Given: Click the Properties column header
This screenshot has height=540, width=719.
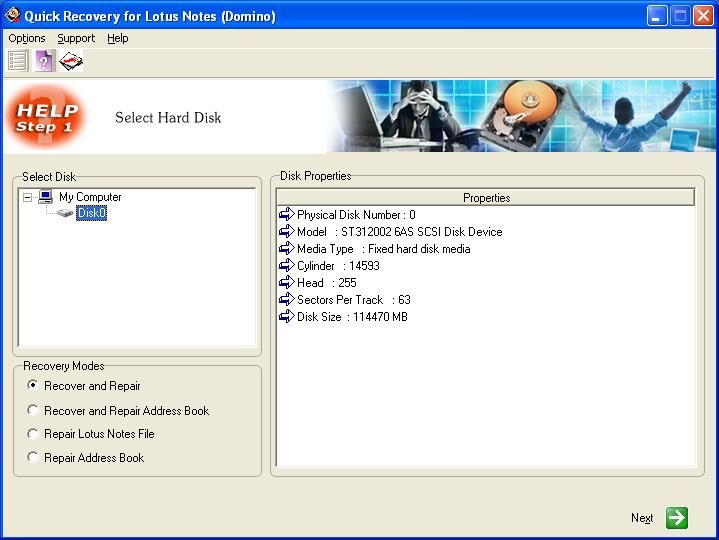Looking at the screenshot, I should click(x=486, y=198).
